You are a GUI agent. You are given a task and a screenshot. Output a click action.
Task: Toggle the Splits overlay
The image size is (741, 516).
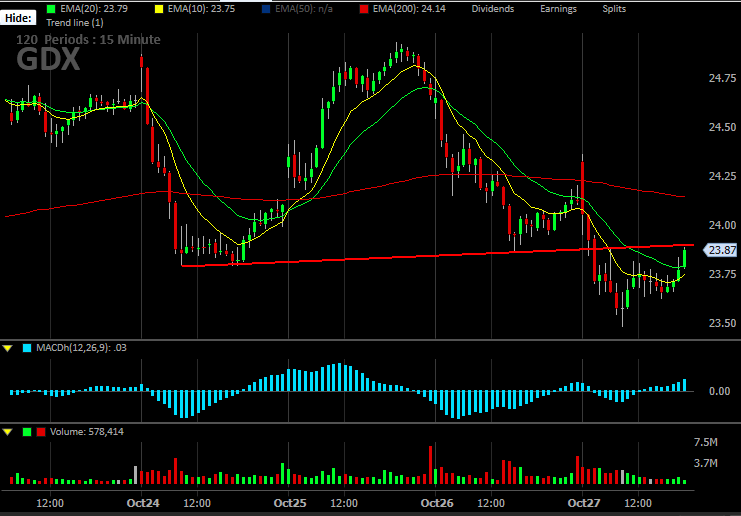(614, 9)
